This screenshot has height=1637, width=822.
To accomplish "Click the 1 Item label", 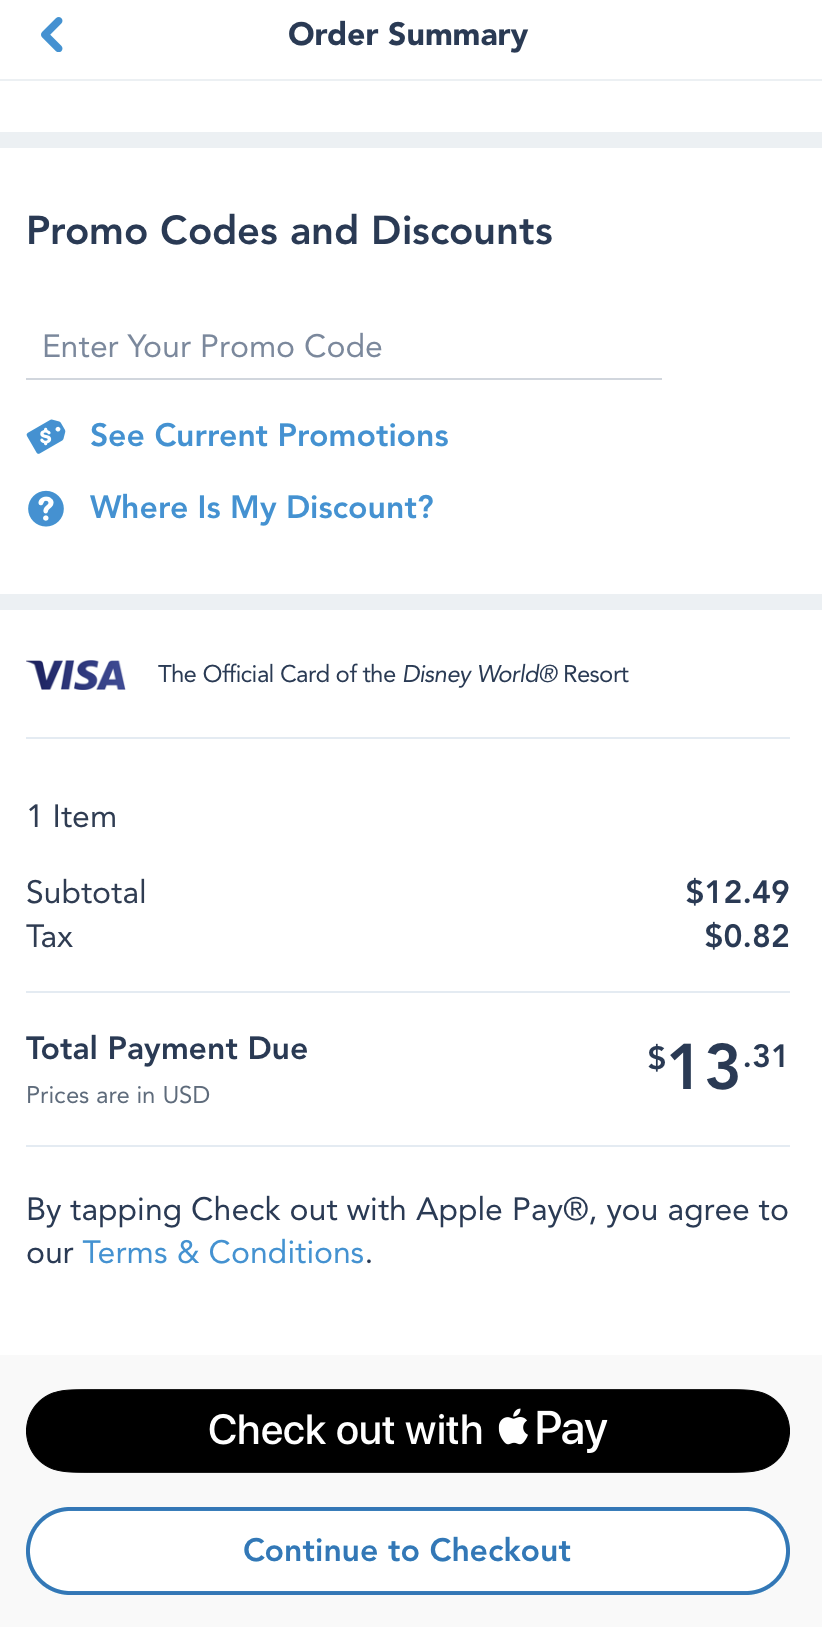I will [x=72, y=817].
